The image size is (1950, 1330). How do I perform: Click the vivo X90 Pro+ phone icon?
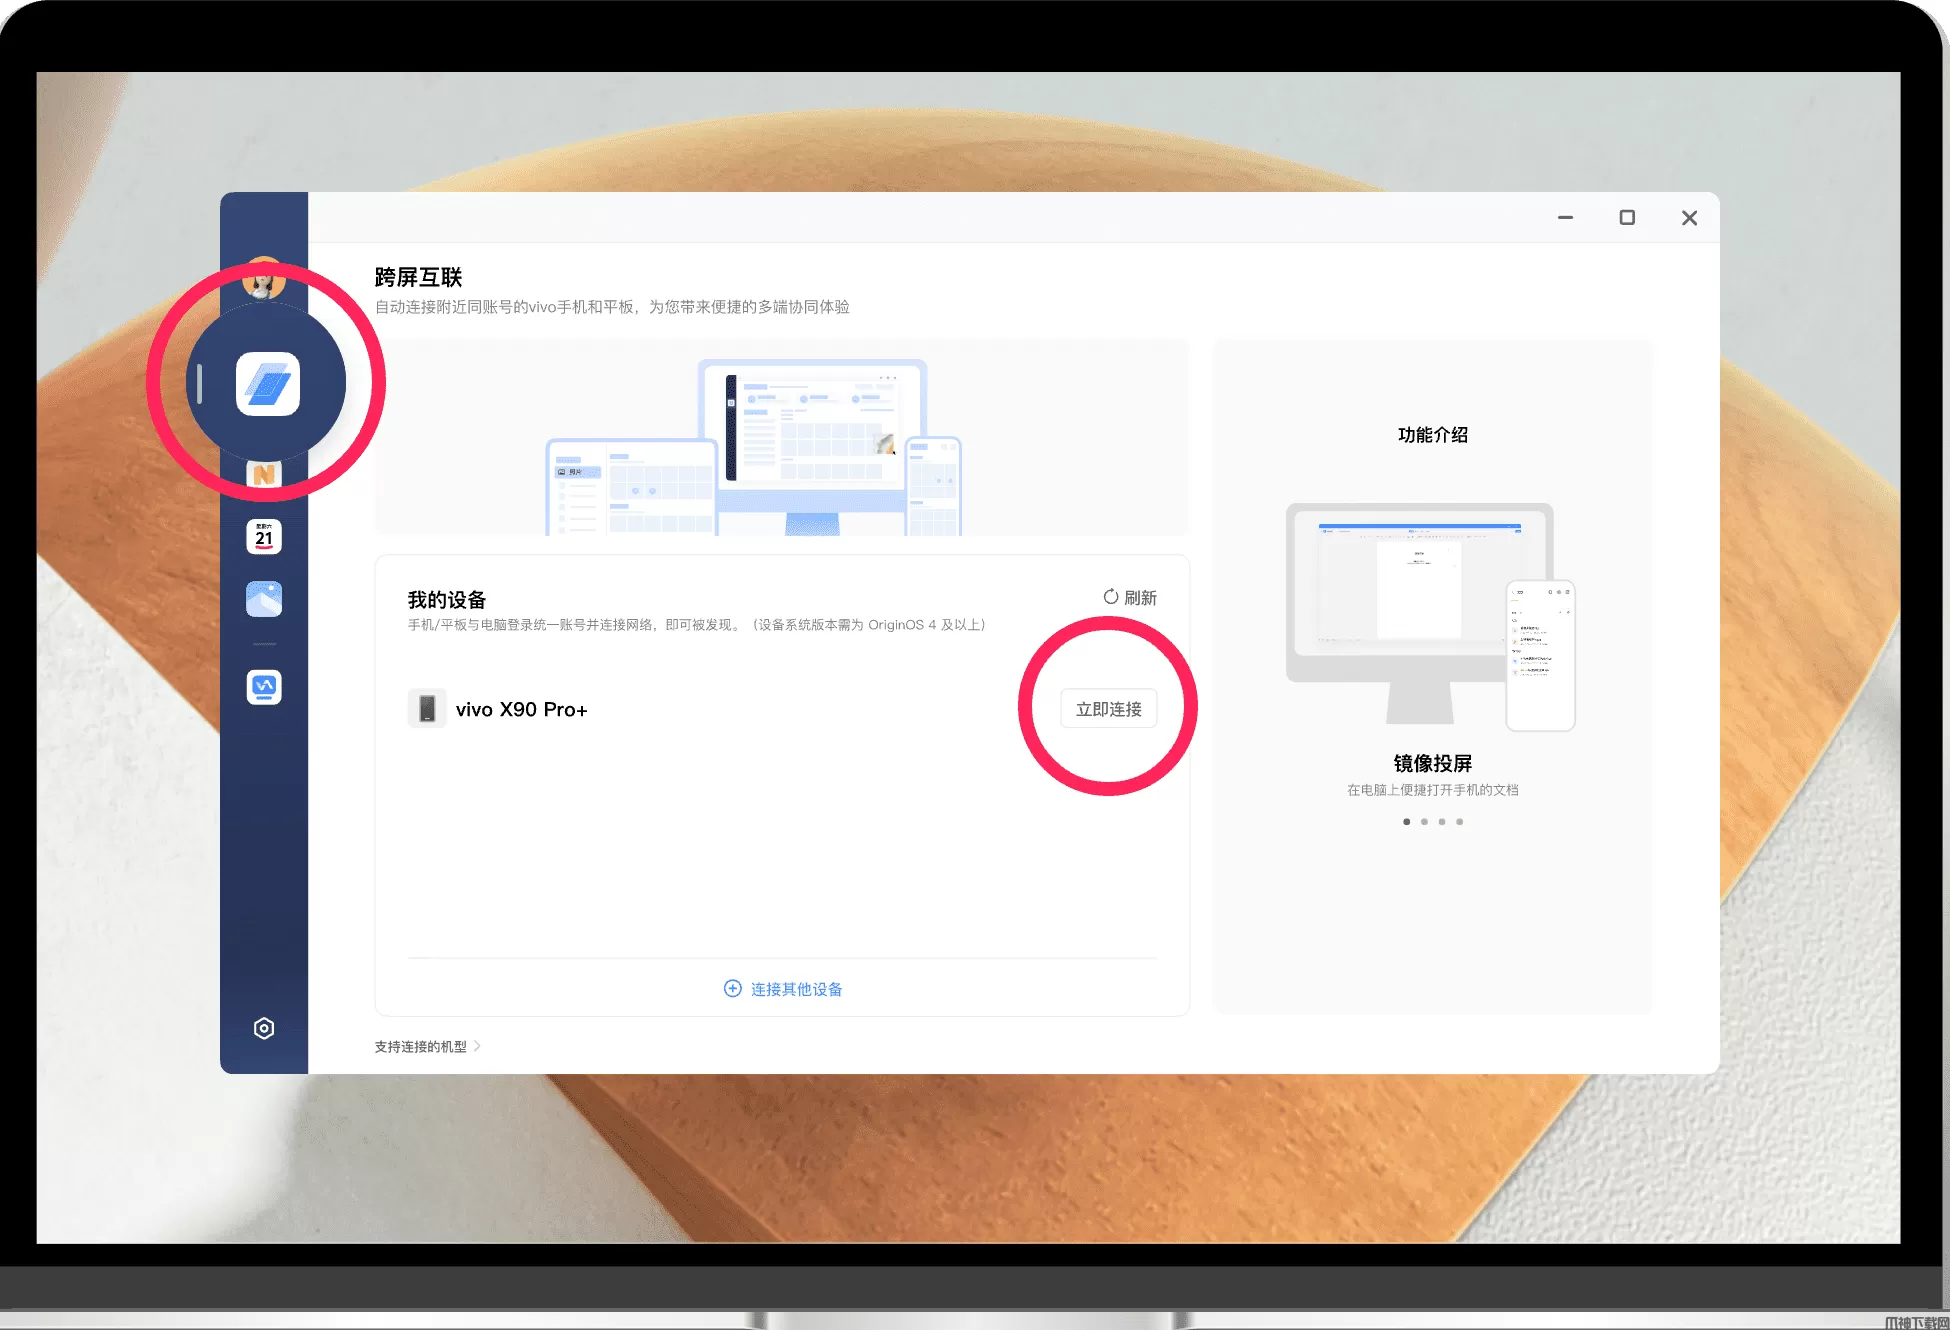click(427, 708)
